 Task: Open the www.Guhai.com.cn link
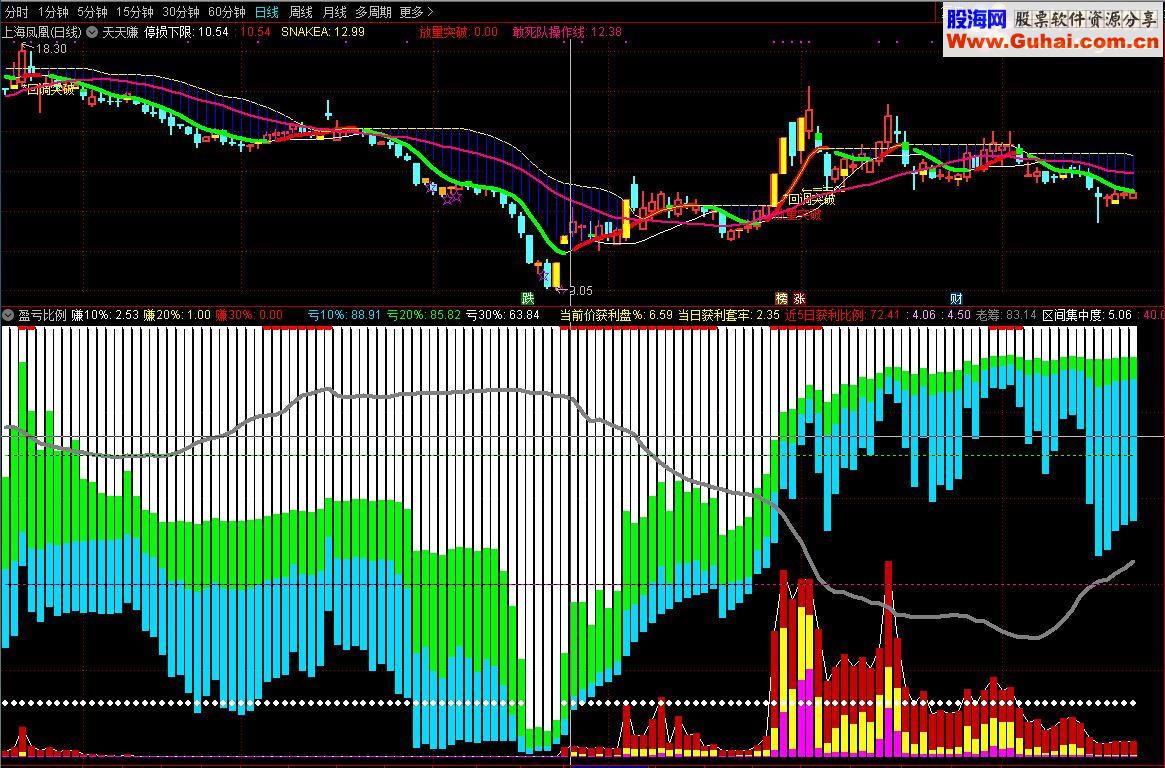point(1052,41)
